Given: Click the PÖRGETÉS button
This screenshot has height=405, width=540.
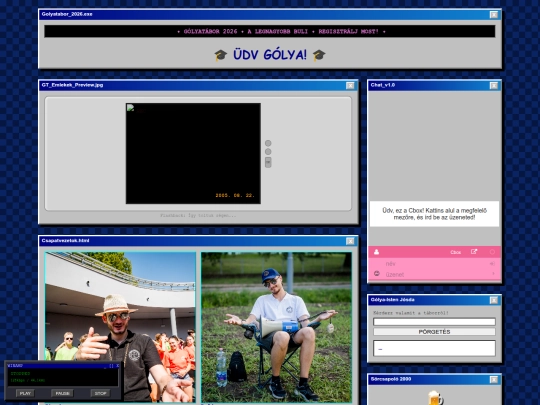Looking at the screenshot, I should (x=434, y=332).
